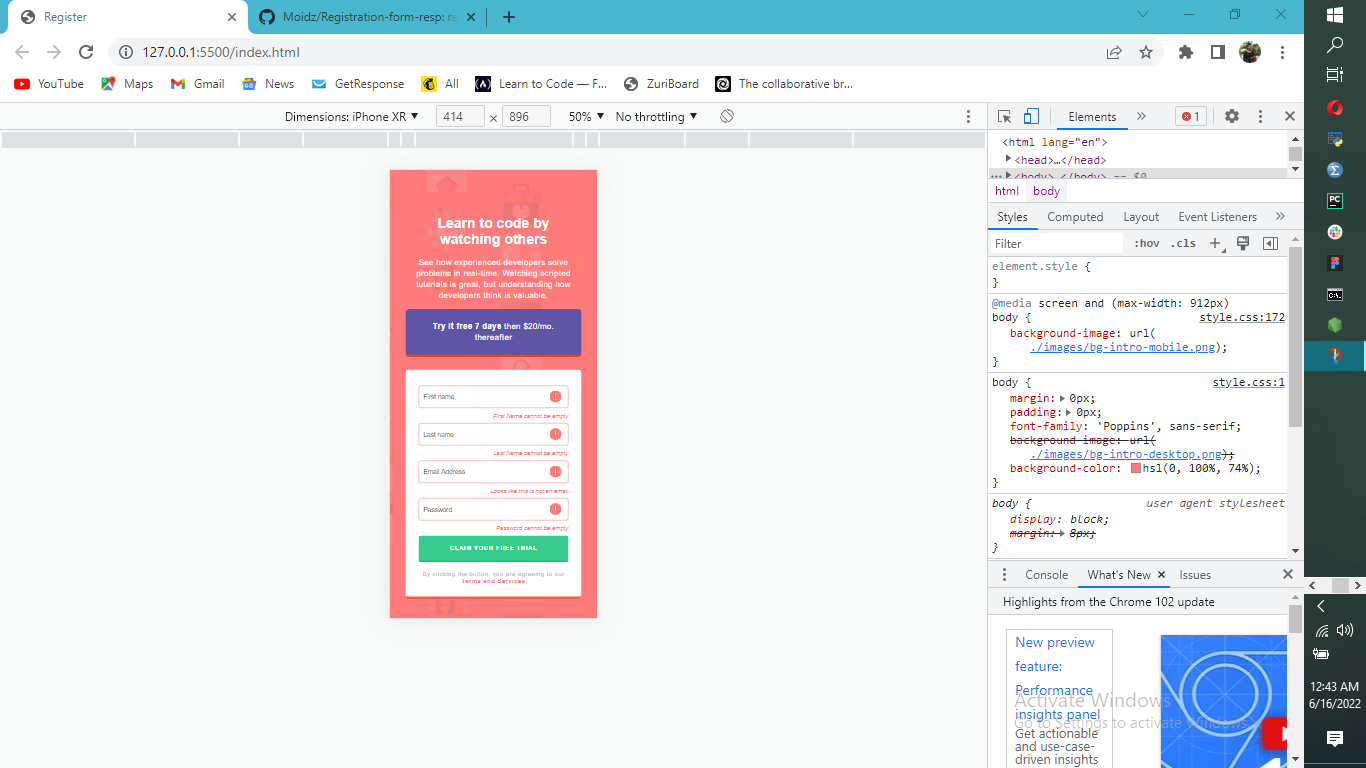Switch to the Computed tab
Viewport: 1366px width, 768px height.
click(1075, 217)
